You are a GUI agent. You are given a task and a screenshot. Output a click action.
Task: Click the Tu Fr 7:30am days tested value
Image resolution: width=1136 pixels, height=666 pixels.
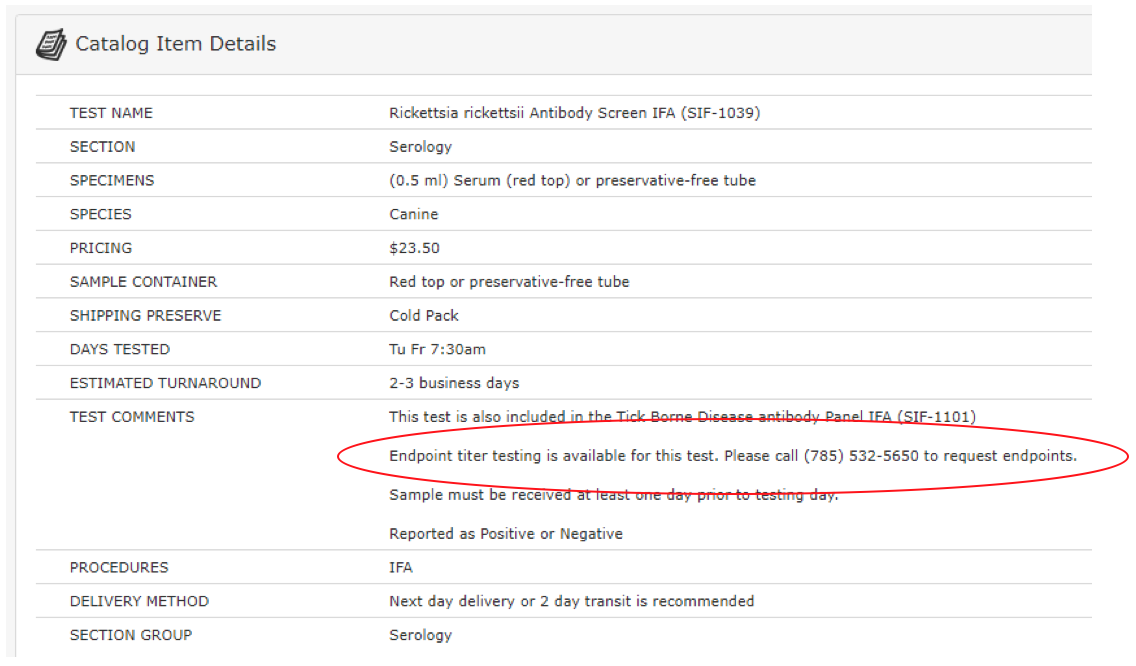437,349
